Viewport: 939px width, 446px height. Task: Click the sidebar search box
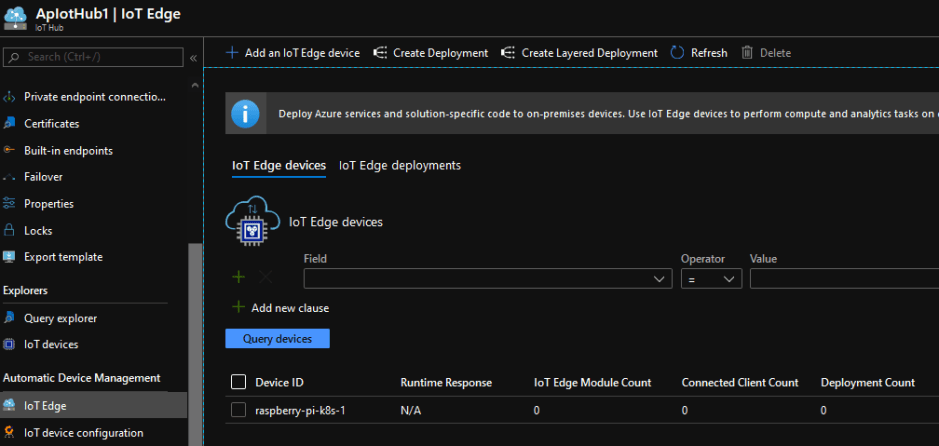[x=95, y=57]
